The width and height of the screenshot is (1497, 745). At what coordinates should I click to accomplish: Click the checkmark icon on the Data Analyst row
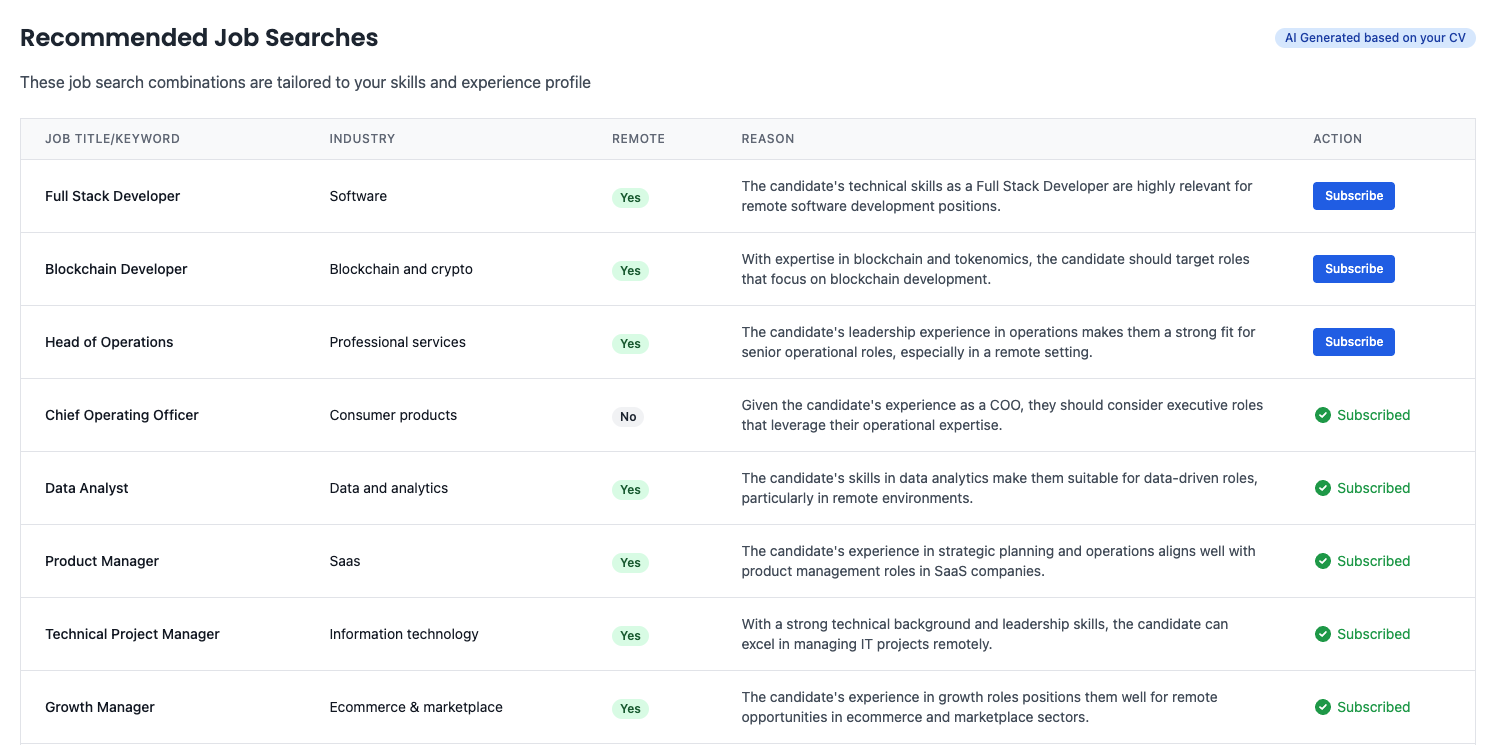pyautogui.click(x=1323, y=488)
